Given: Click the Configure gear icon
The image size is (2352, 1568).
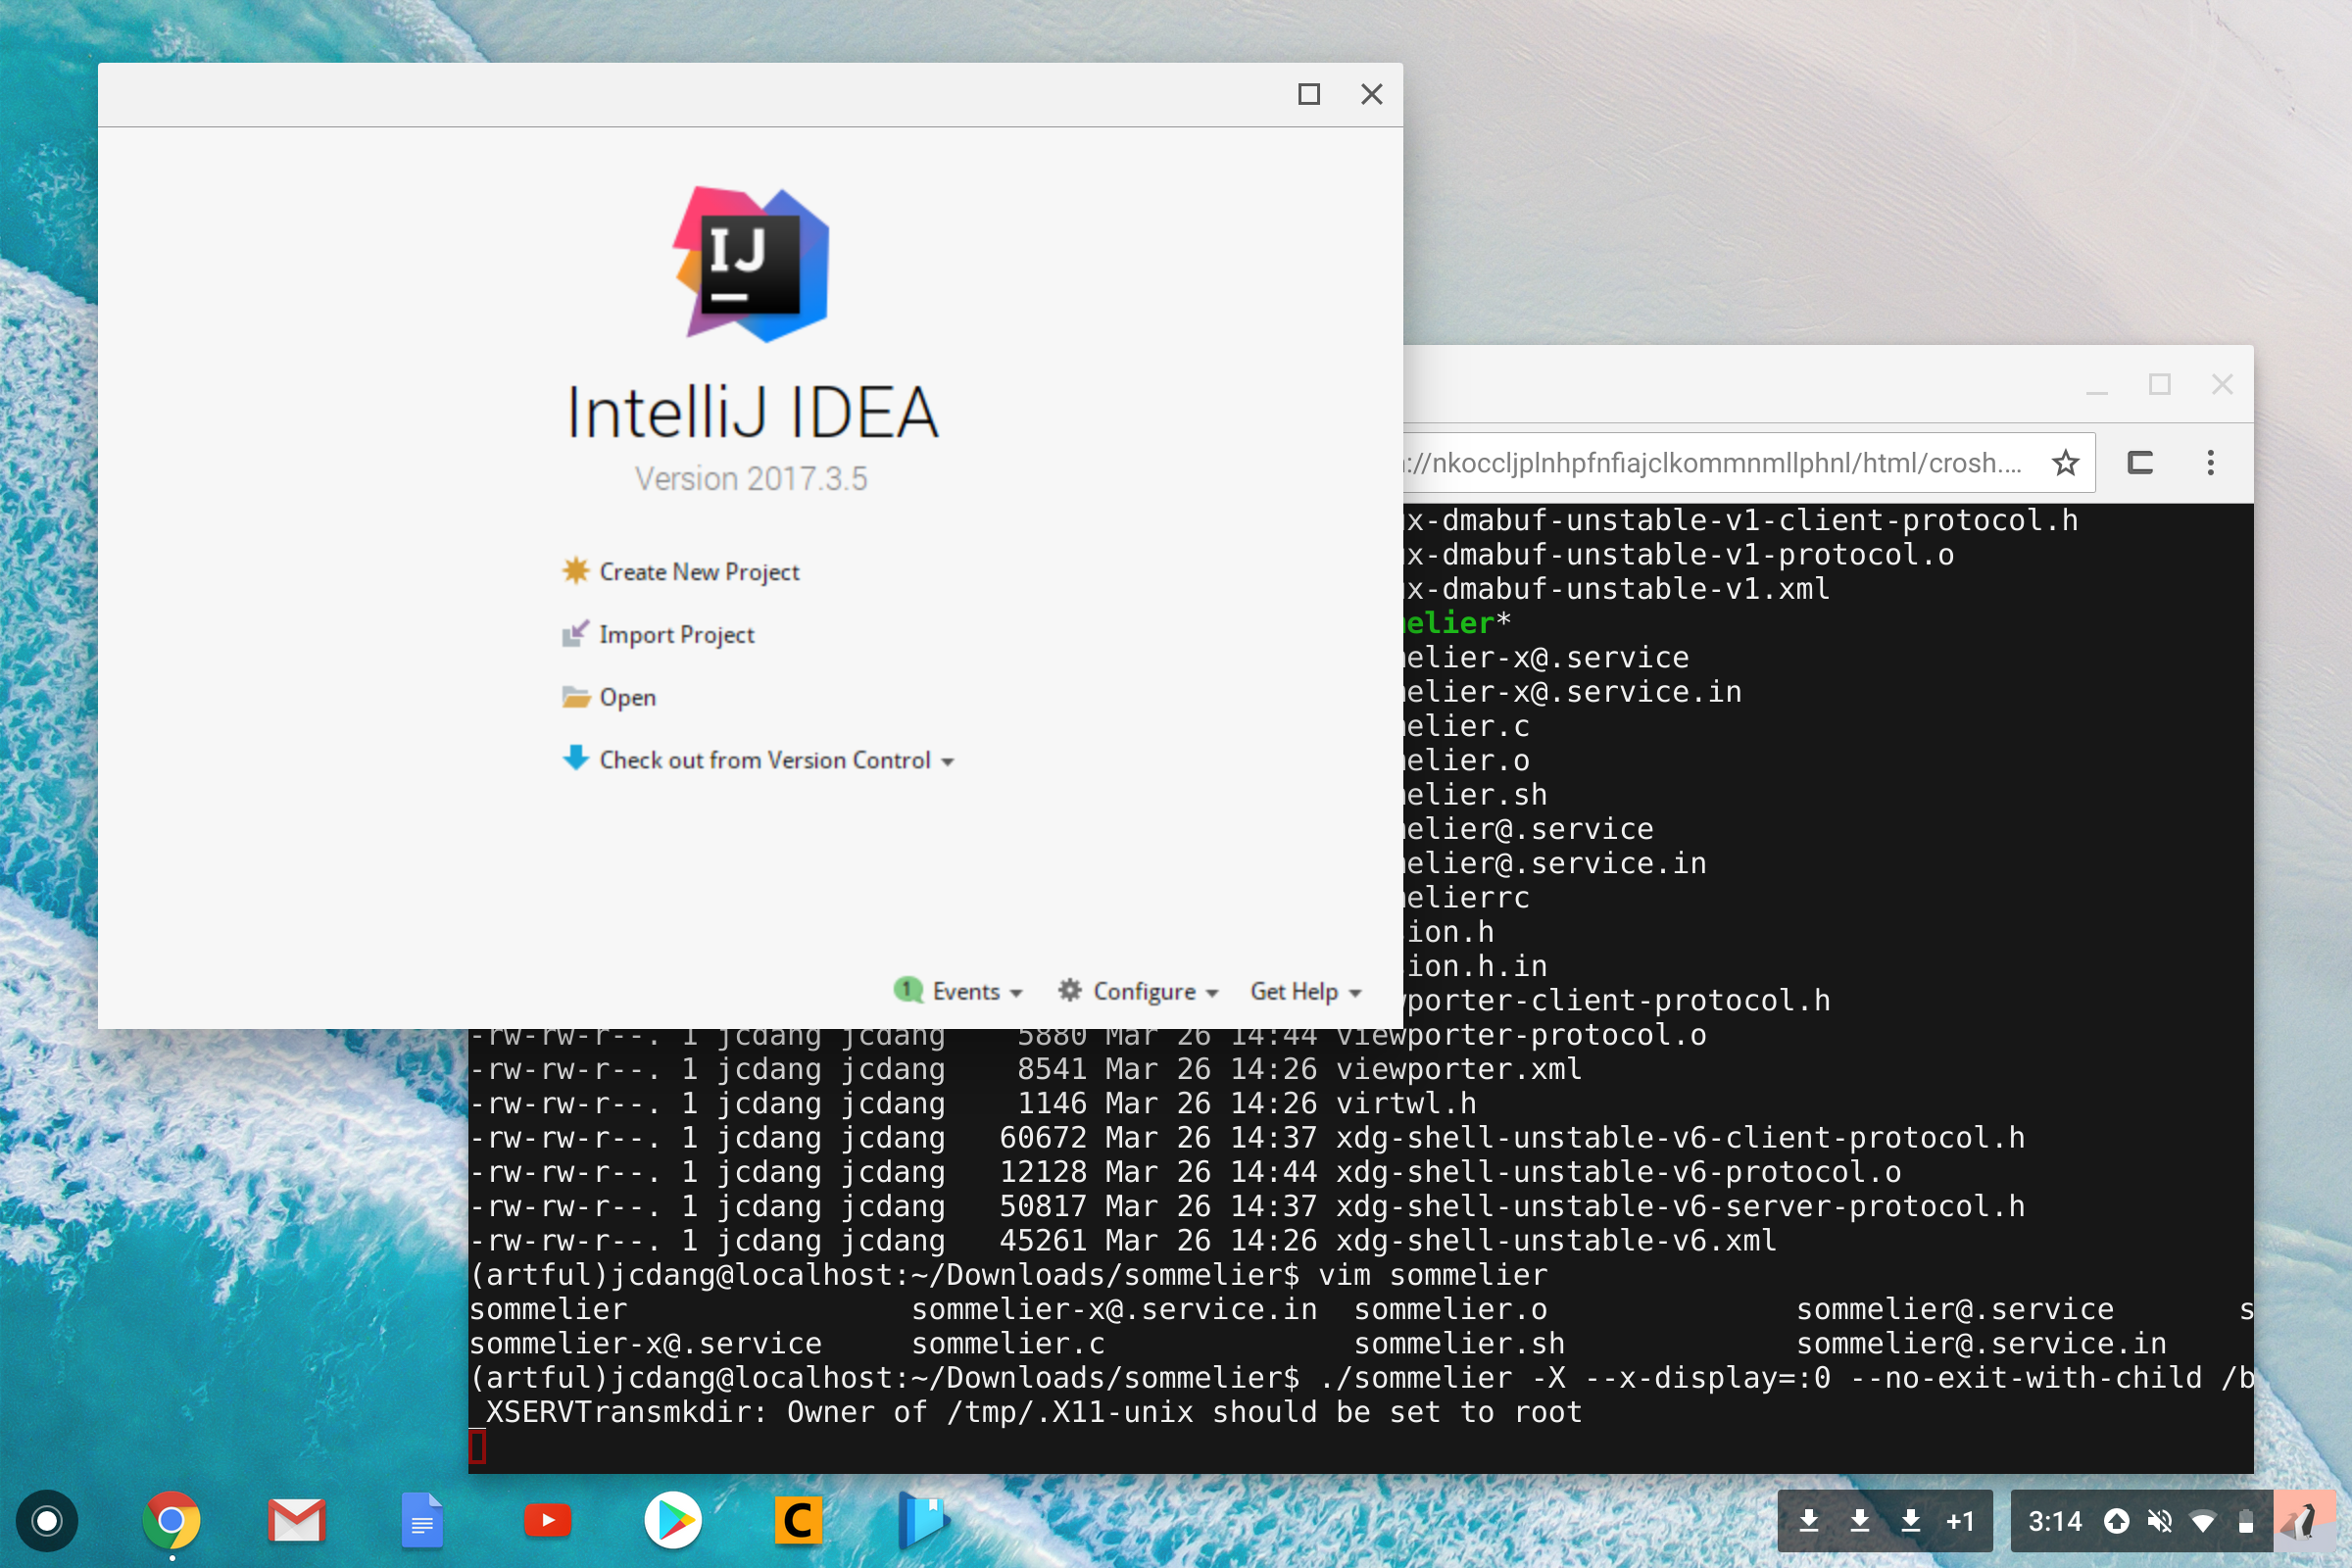Looking at the screenshot, I should point(1069,990).
